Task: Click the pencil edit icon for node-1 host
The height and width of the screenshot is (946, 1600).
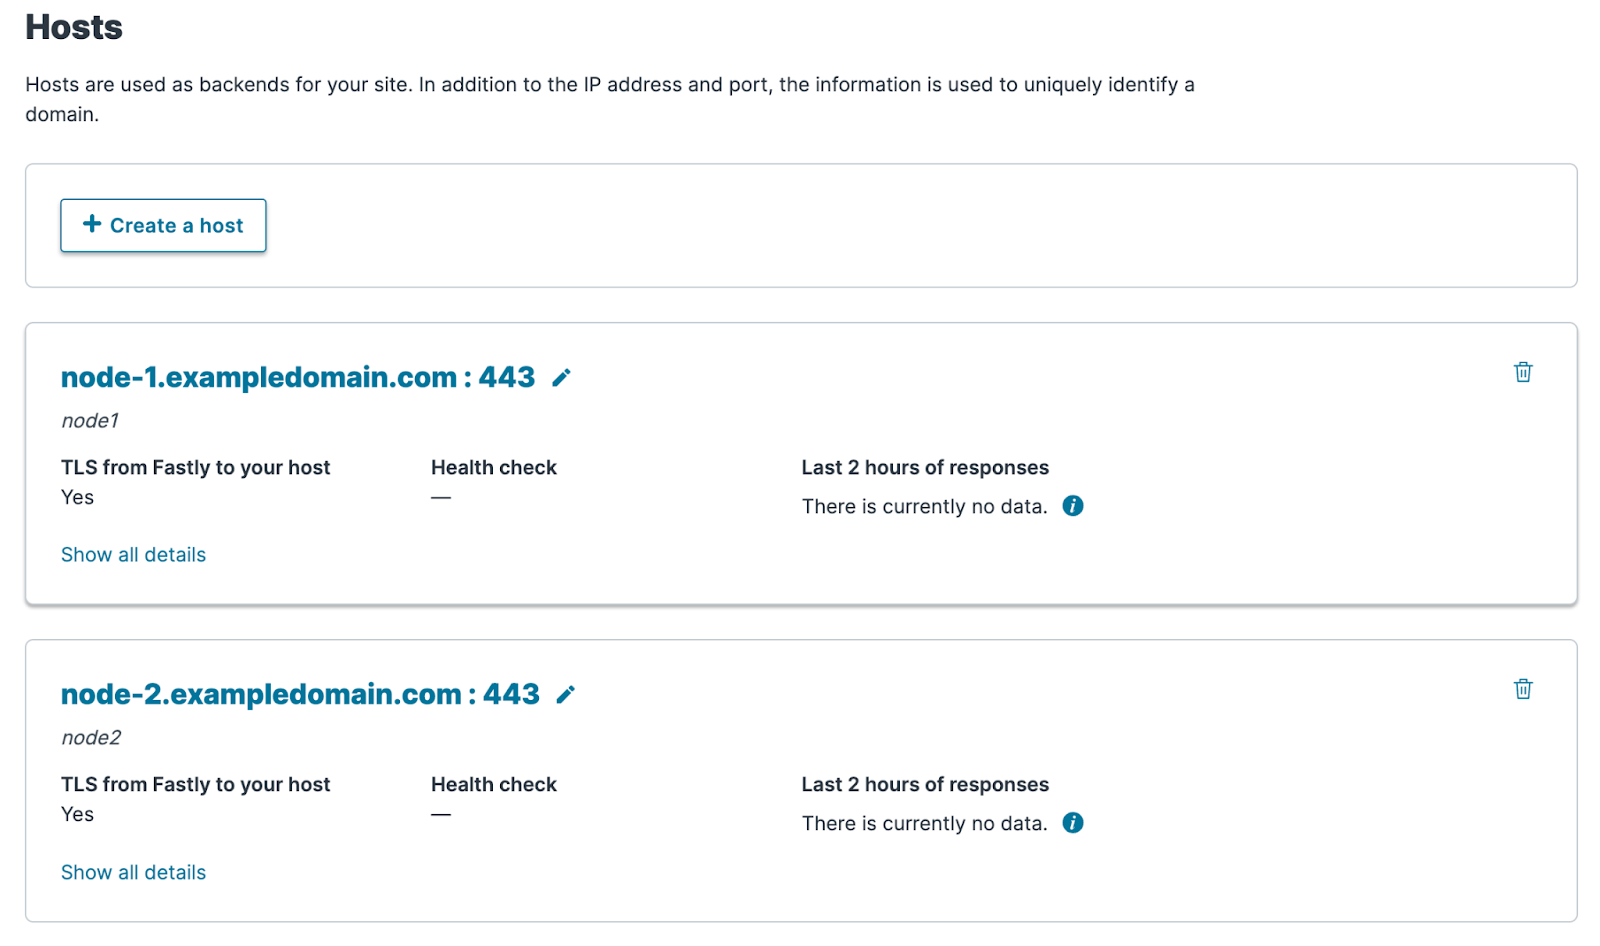Action: [562, 378]
